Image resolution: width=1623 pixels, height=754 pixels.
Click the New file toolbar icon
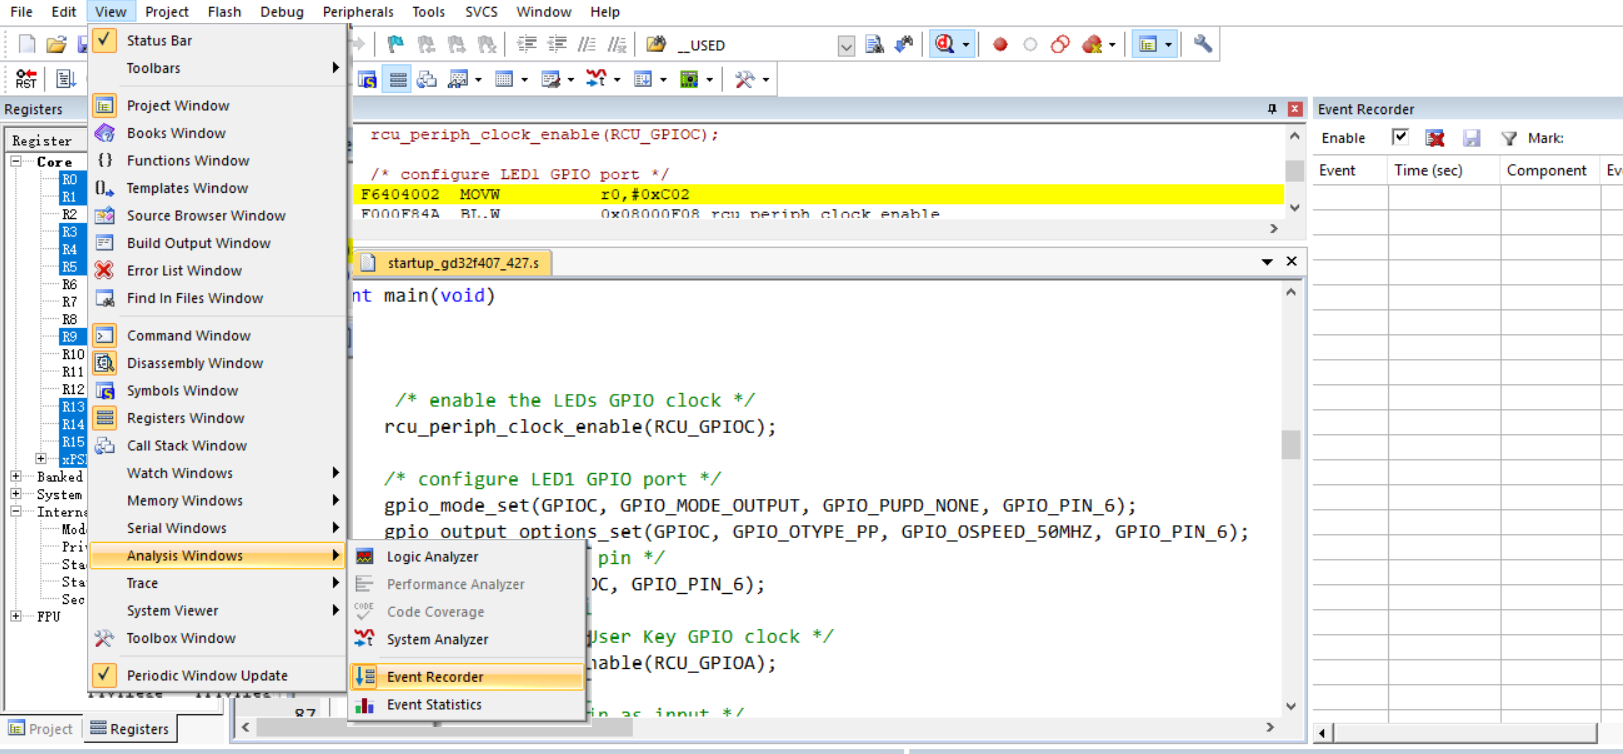pyautogui.click(x=27, y=44)
